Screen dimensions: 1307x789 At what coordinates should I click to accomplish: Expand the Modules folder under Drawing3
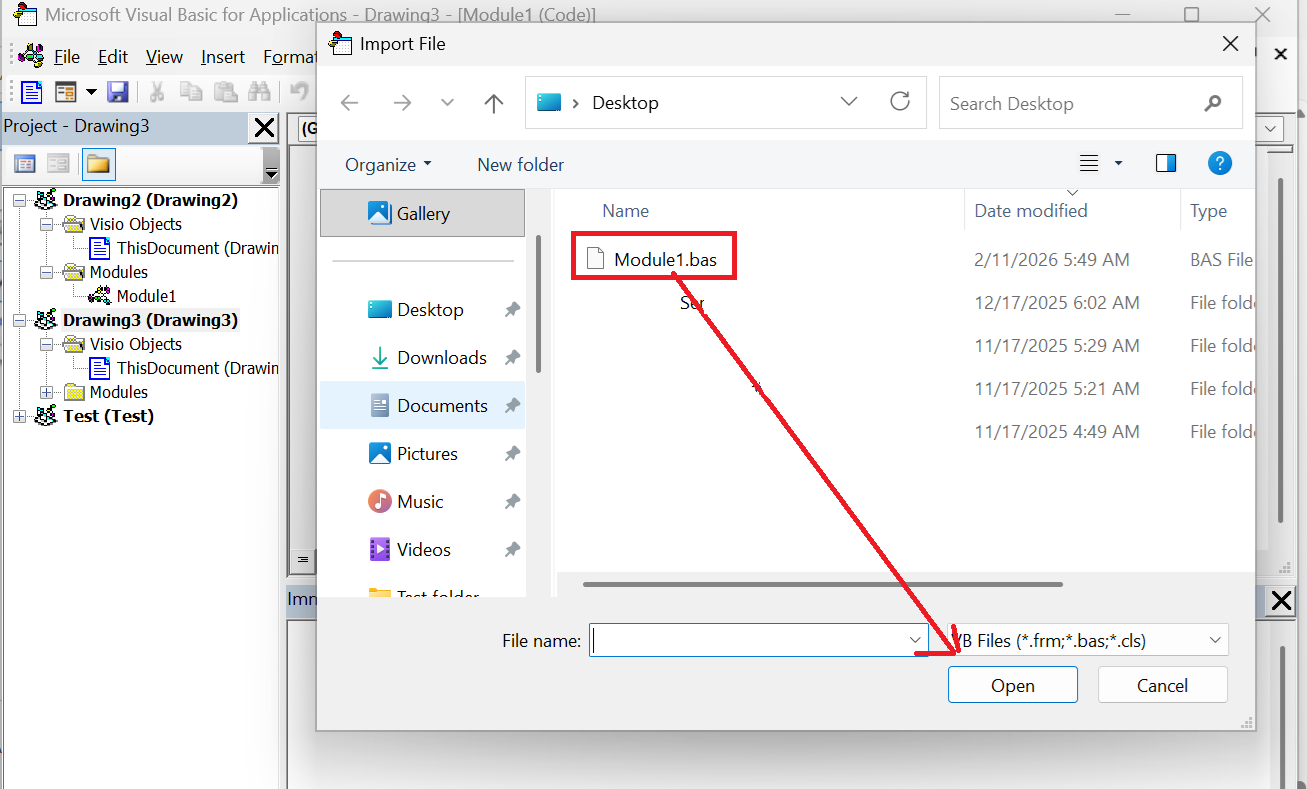[x=46, y=392]
